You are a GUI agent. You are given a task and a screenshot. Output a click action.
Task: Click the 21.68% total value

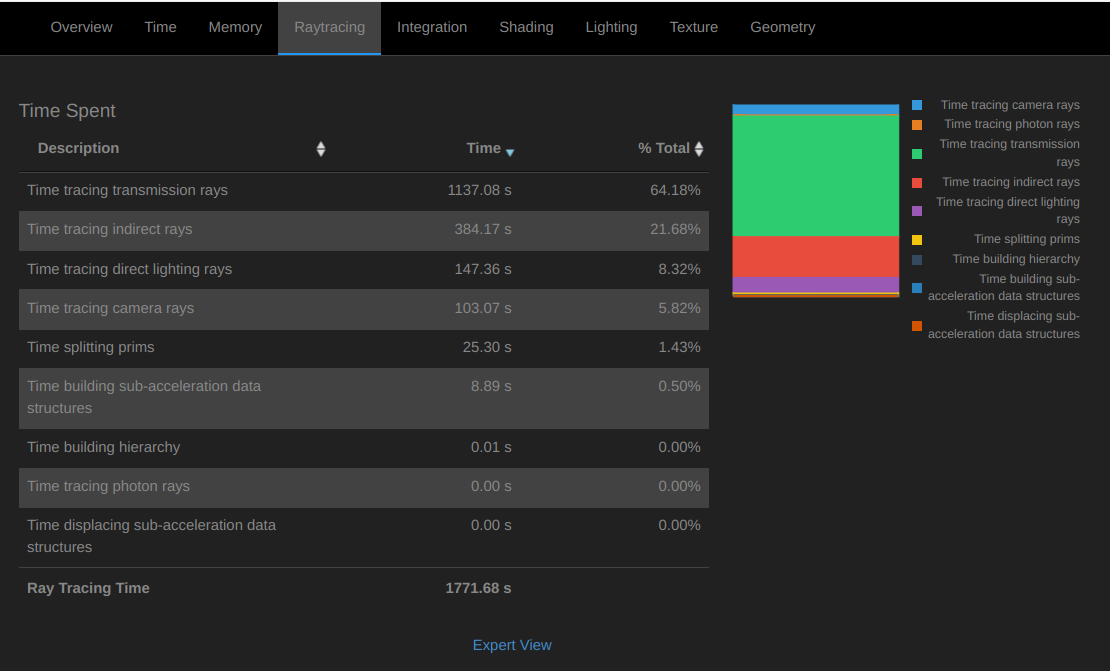(x=675, y=229)
